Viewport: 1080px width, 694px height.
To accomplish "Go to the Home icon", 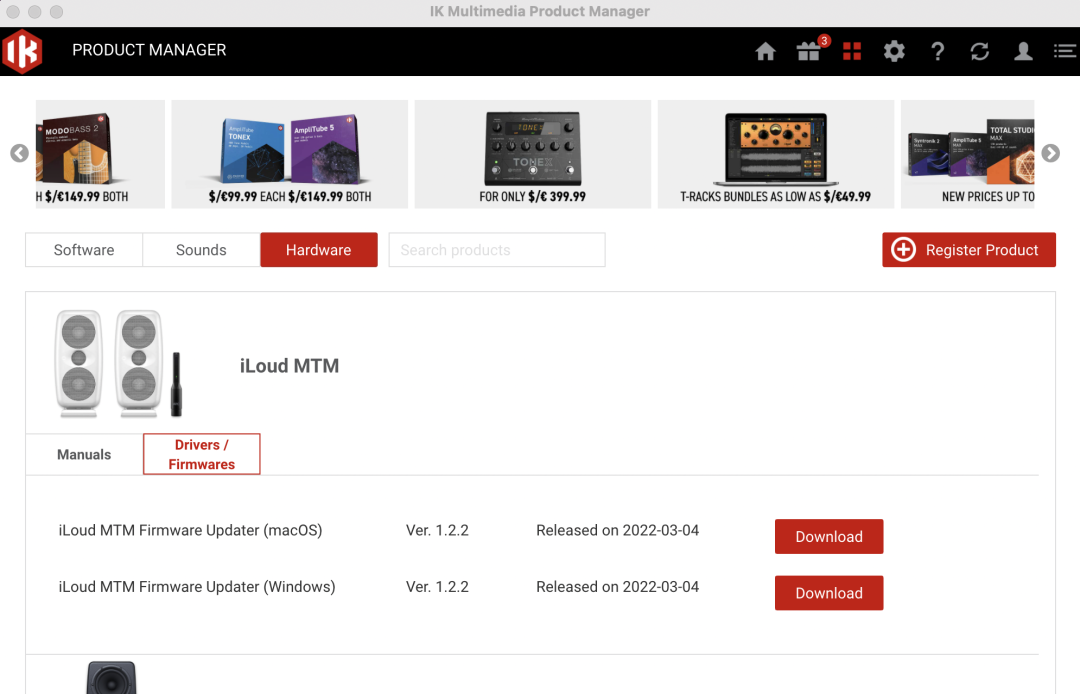I will click(x=765, y=51).
